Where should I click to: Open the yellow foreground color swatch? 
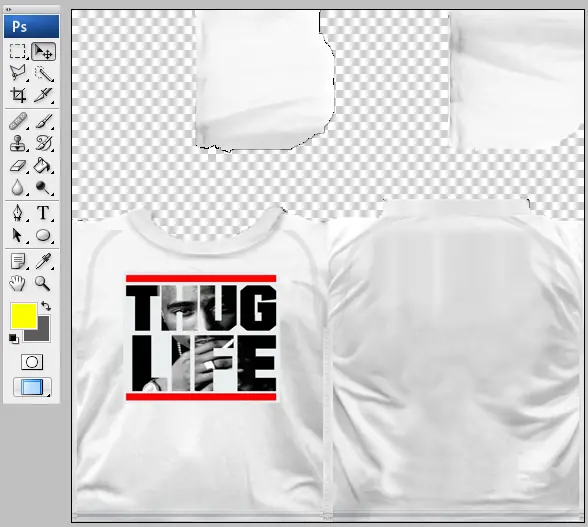(24, 316)
